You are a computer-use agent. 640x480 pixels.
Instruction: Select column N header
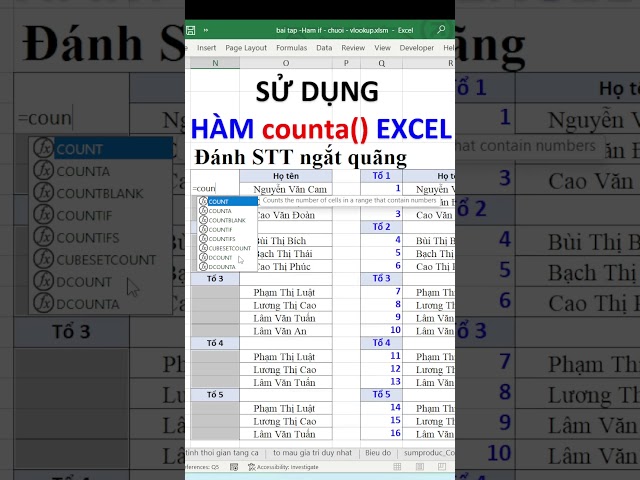click(215, 63)
